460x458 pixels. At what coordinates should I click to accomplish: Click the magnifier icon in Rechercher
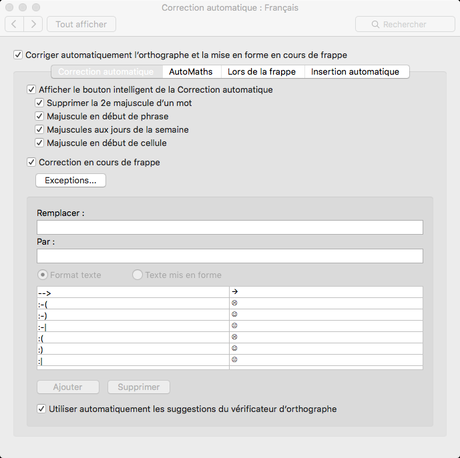coord(375,24)
